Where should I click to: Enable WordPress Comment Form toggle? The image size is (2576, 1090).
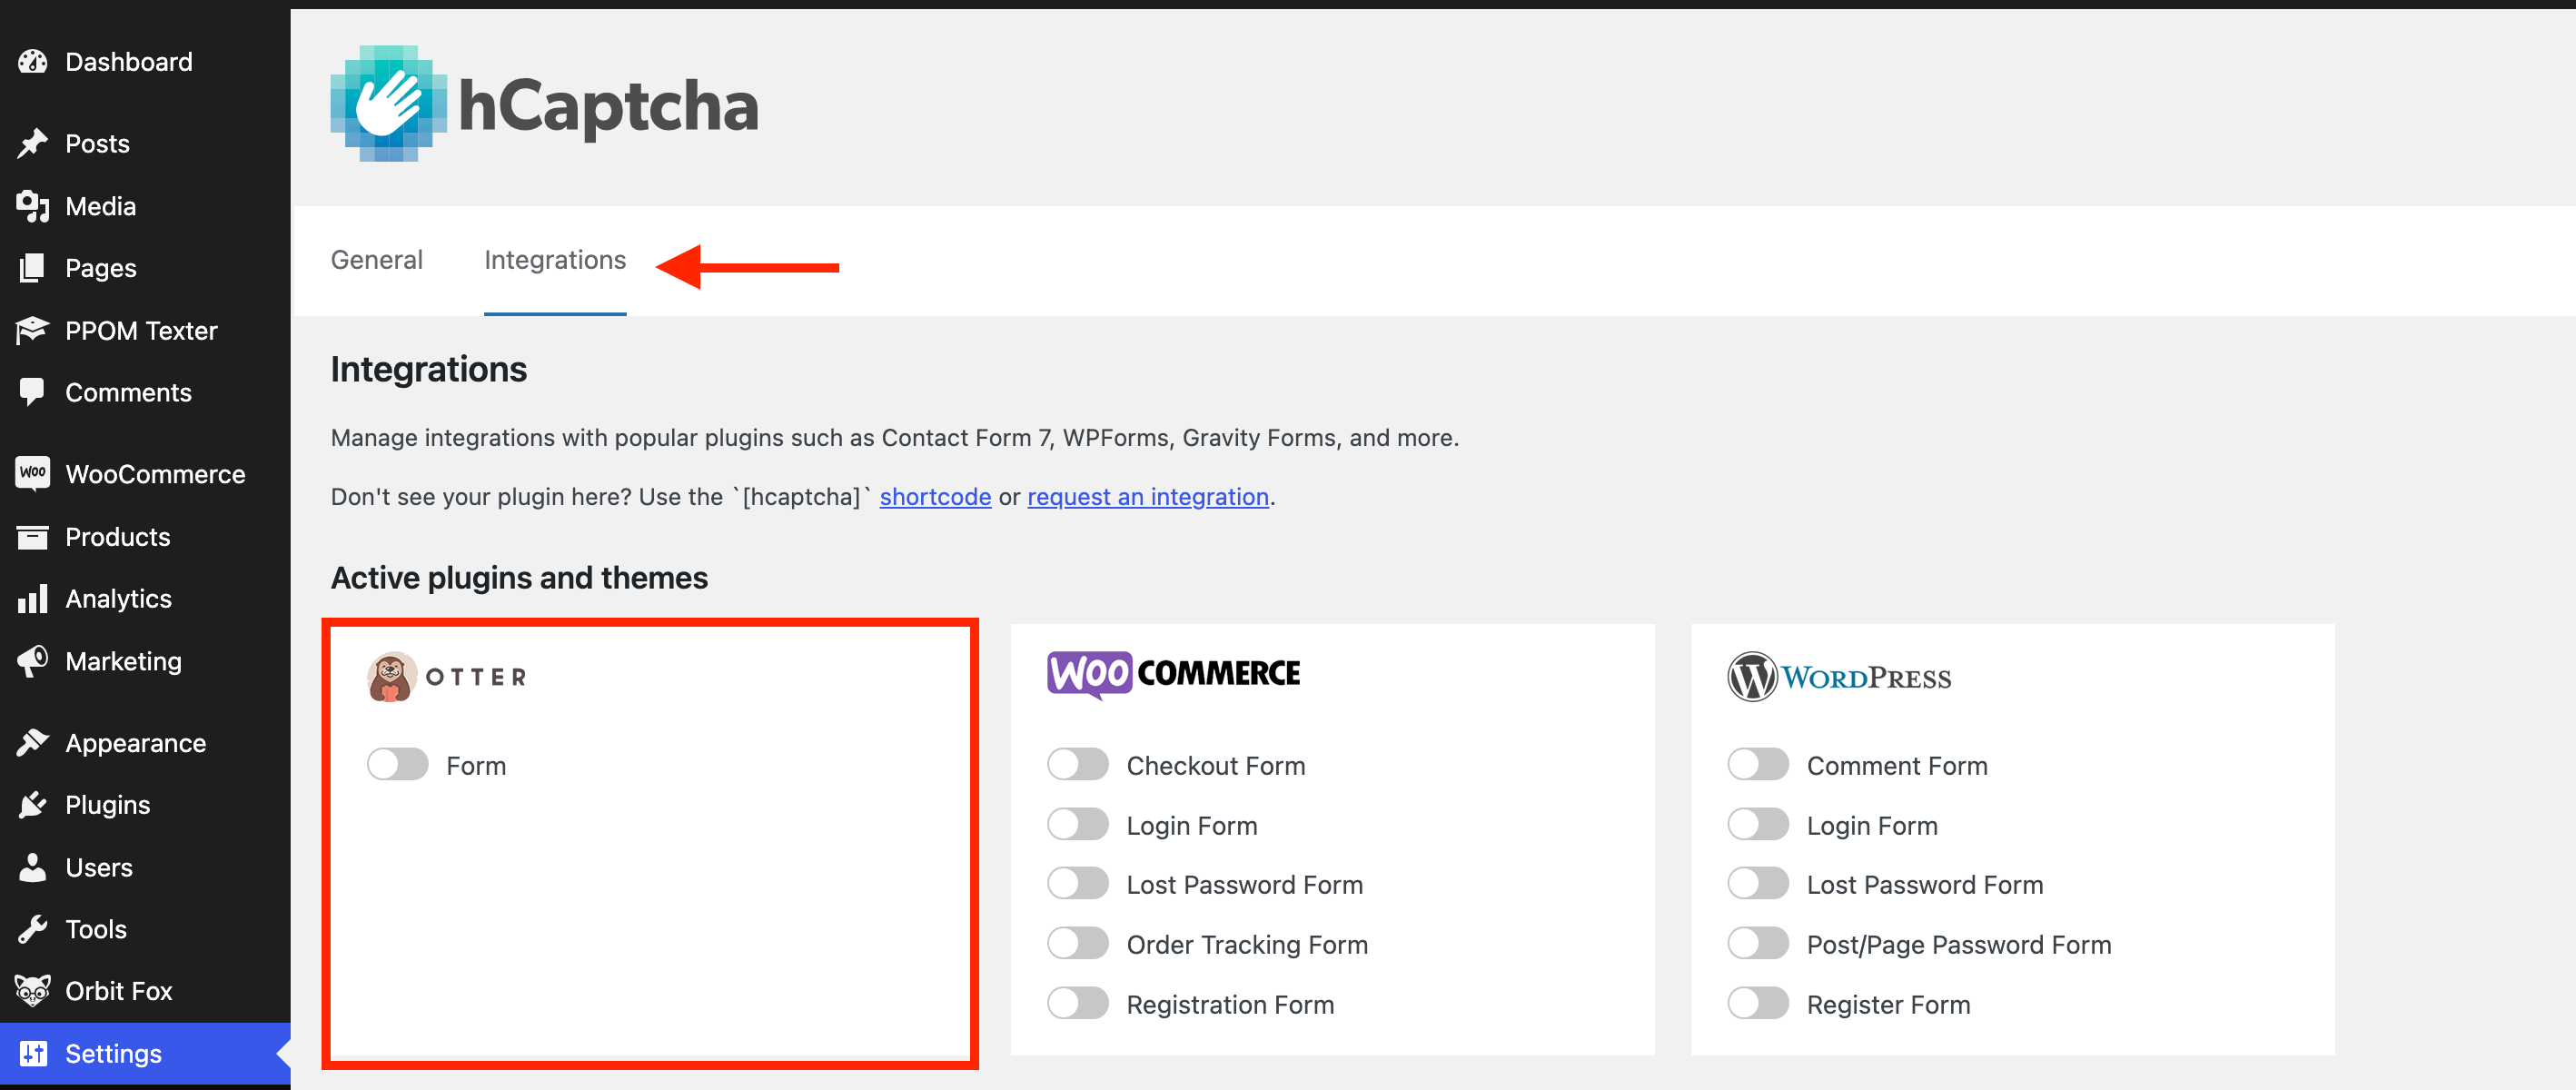click(x=1757, y=765)
